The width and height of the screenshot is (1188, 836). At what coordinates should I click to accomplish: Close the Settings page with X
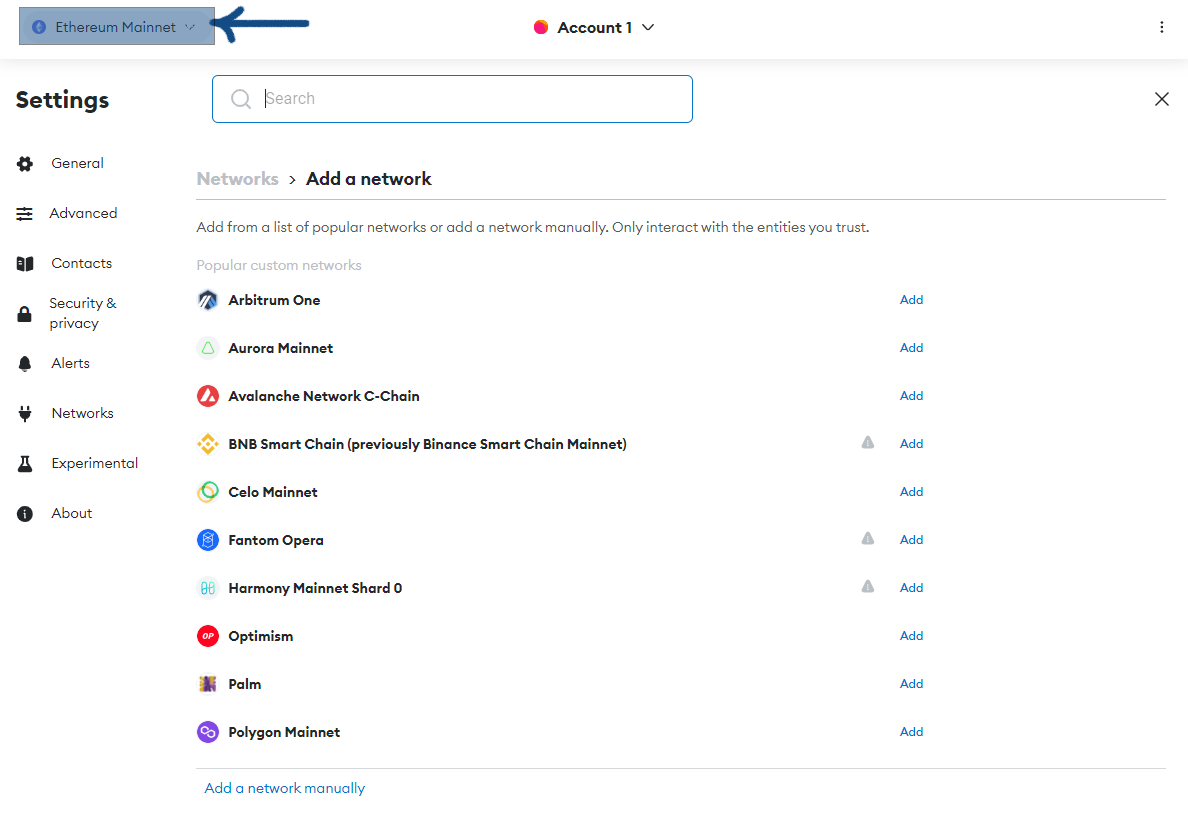point(1161,99)
